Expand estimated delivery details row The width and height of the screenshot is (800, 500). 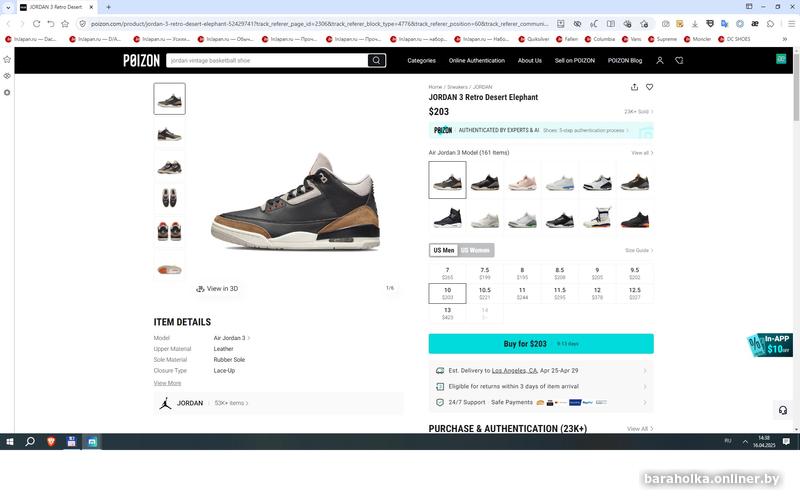(541, 371)
